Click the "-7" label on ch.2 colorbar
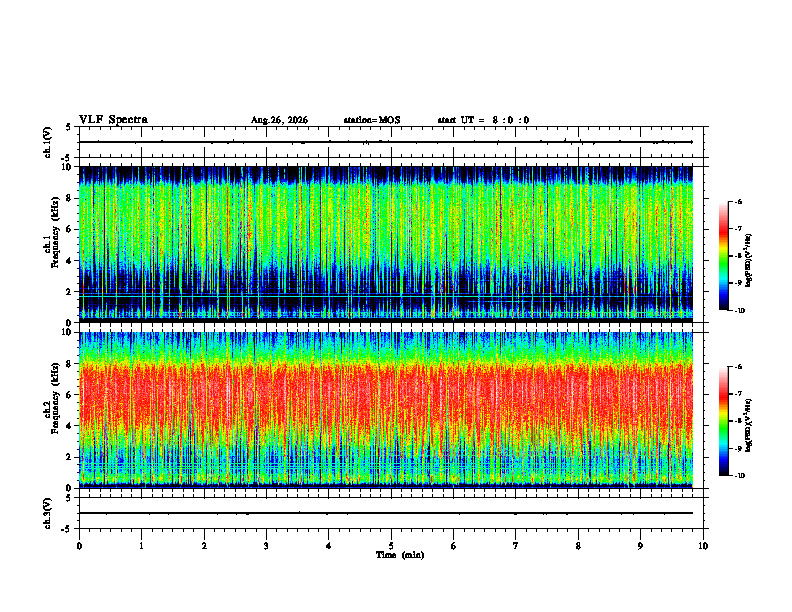Image resolution: width=792 pixels, height=612 pixels. click(x=738, y=394)
